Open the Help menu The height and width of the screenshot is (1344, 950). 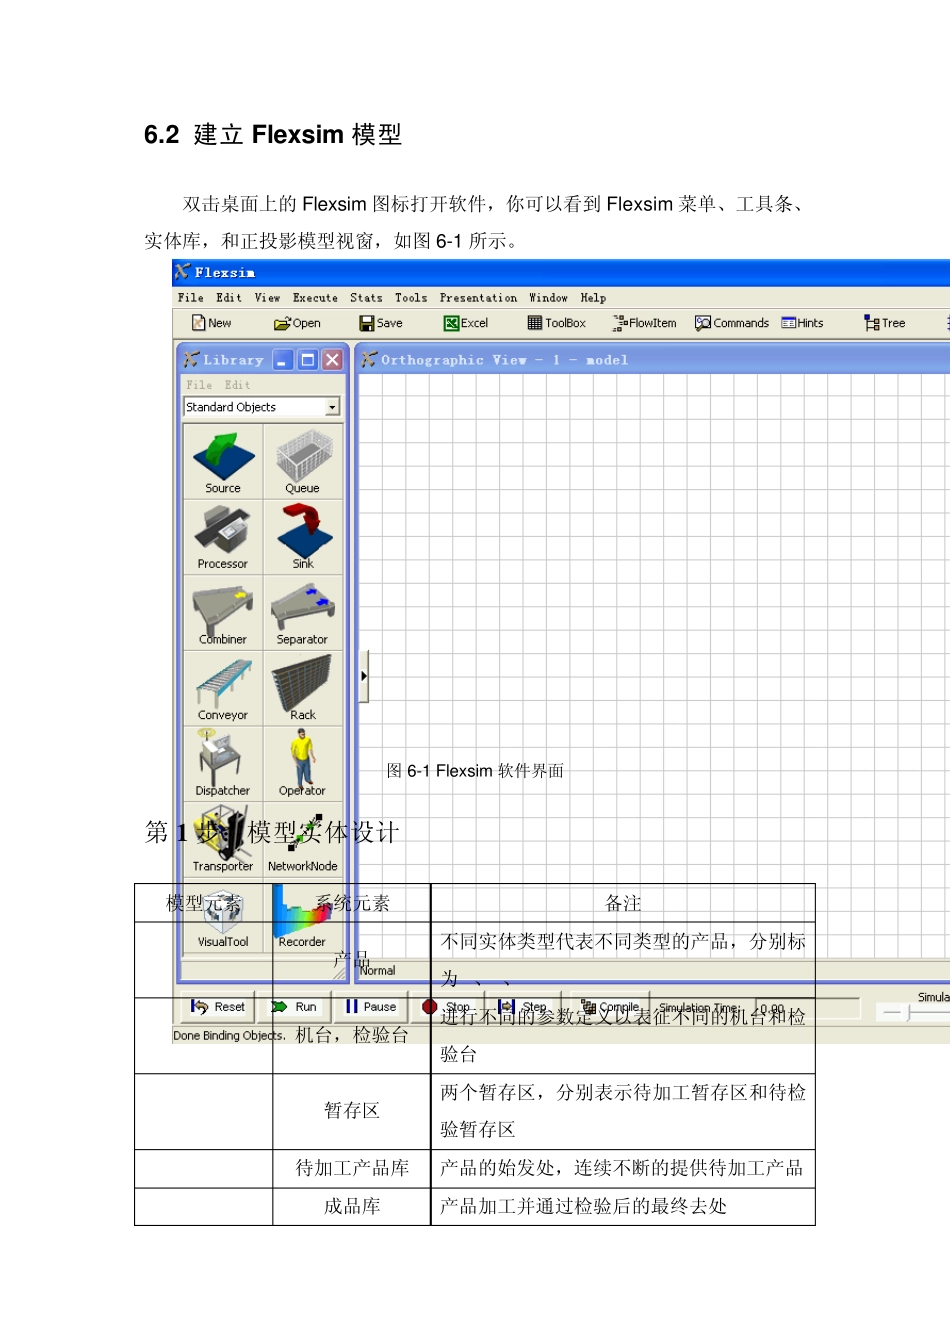(x=593, y=298)
